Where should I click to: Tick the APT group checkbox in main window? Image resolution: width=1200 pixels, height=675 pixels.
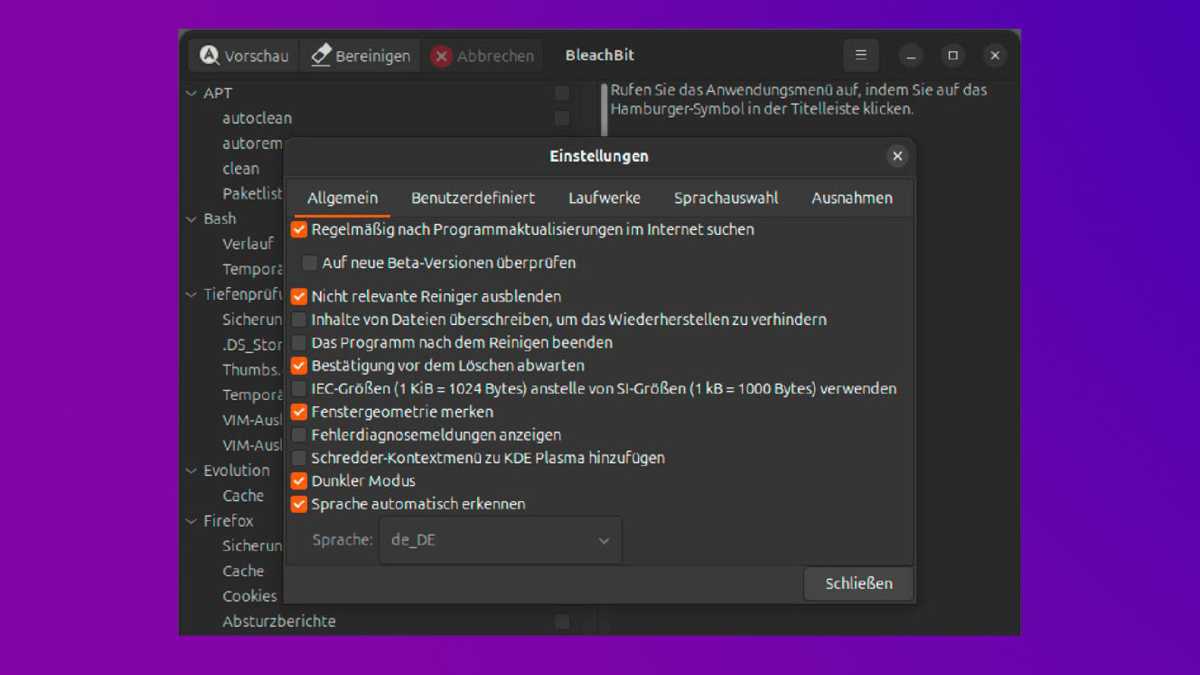click(562, 93)
